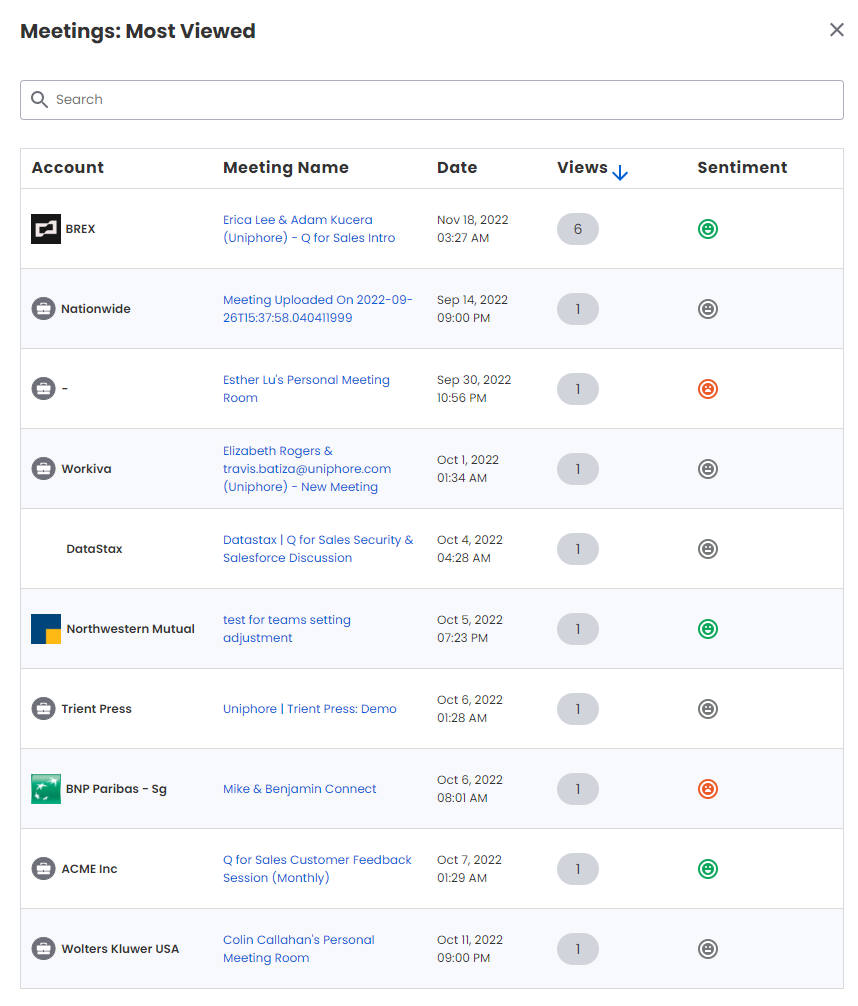The image size is (858, 1006).
Task: Click the ACME Inc account name
Action: tap(89, 869)
